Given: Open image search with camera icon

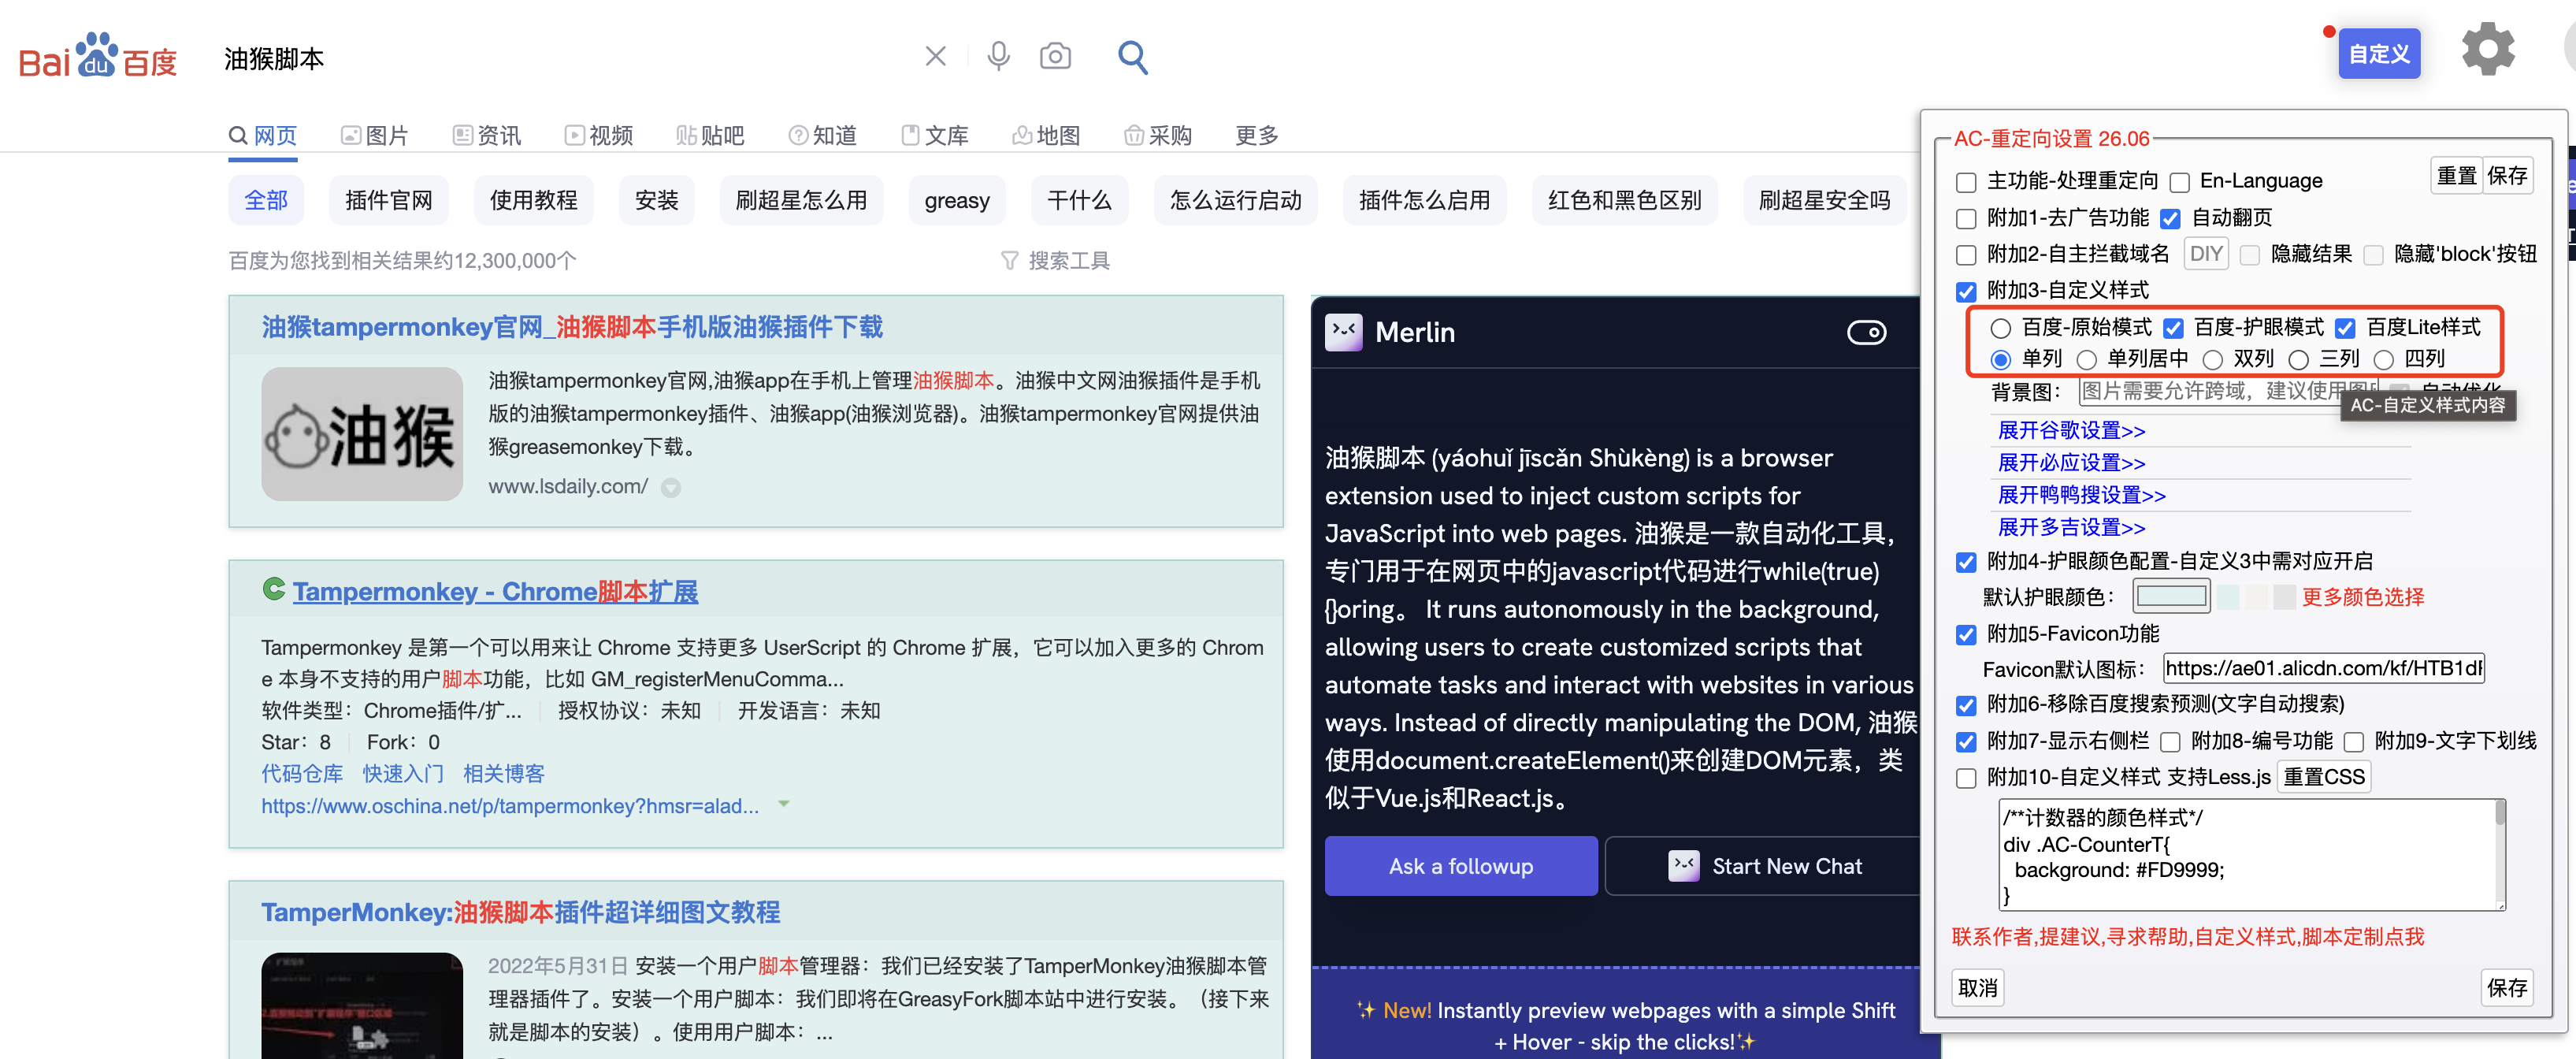Looking at the screenshot, I should (x=1055, y=56).
